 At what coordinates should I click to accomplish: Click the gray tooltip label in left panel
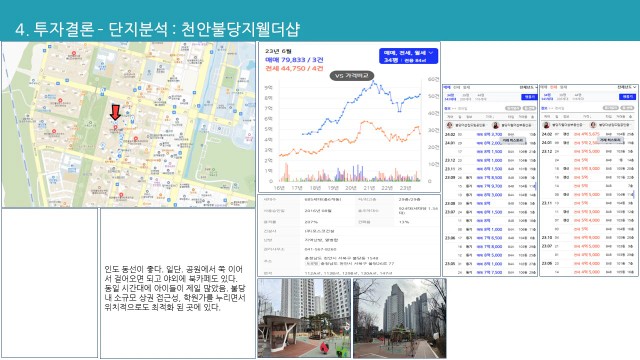coord(513,140)
